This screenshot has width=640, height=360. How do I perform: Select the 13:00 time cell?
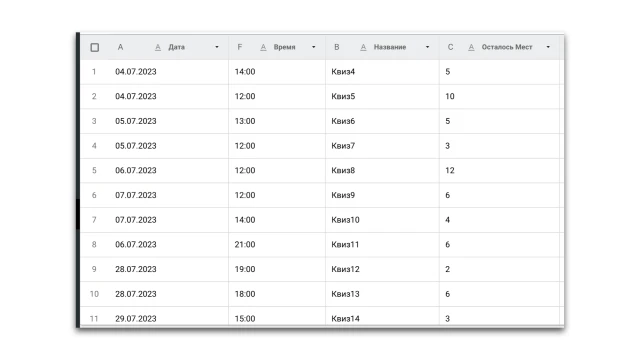(x=277, y=121)
